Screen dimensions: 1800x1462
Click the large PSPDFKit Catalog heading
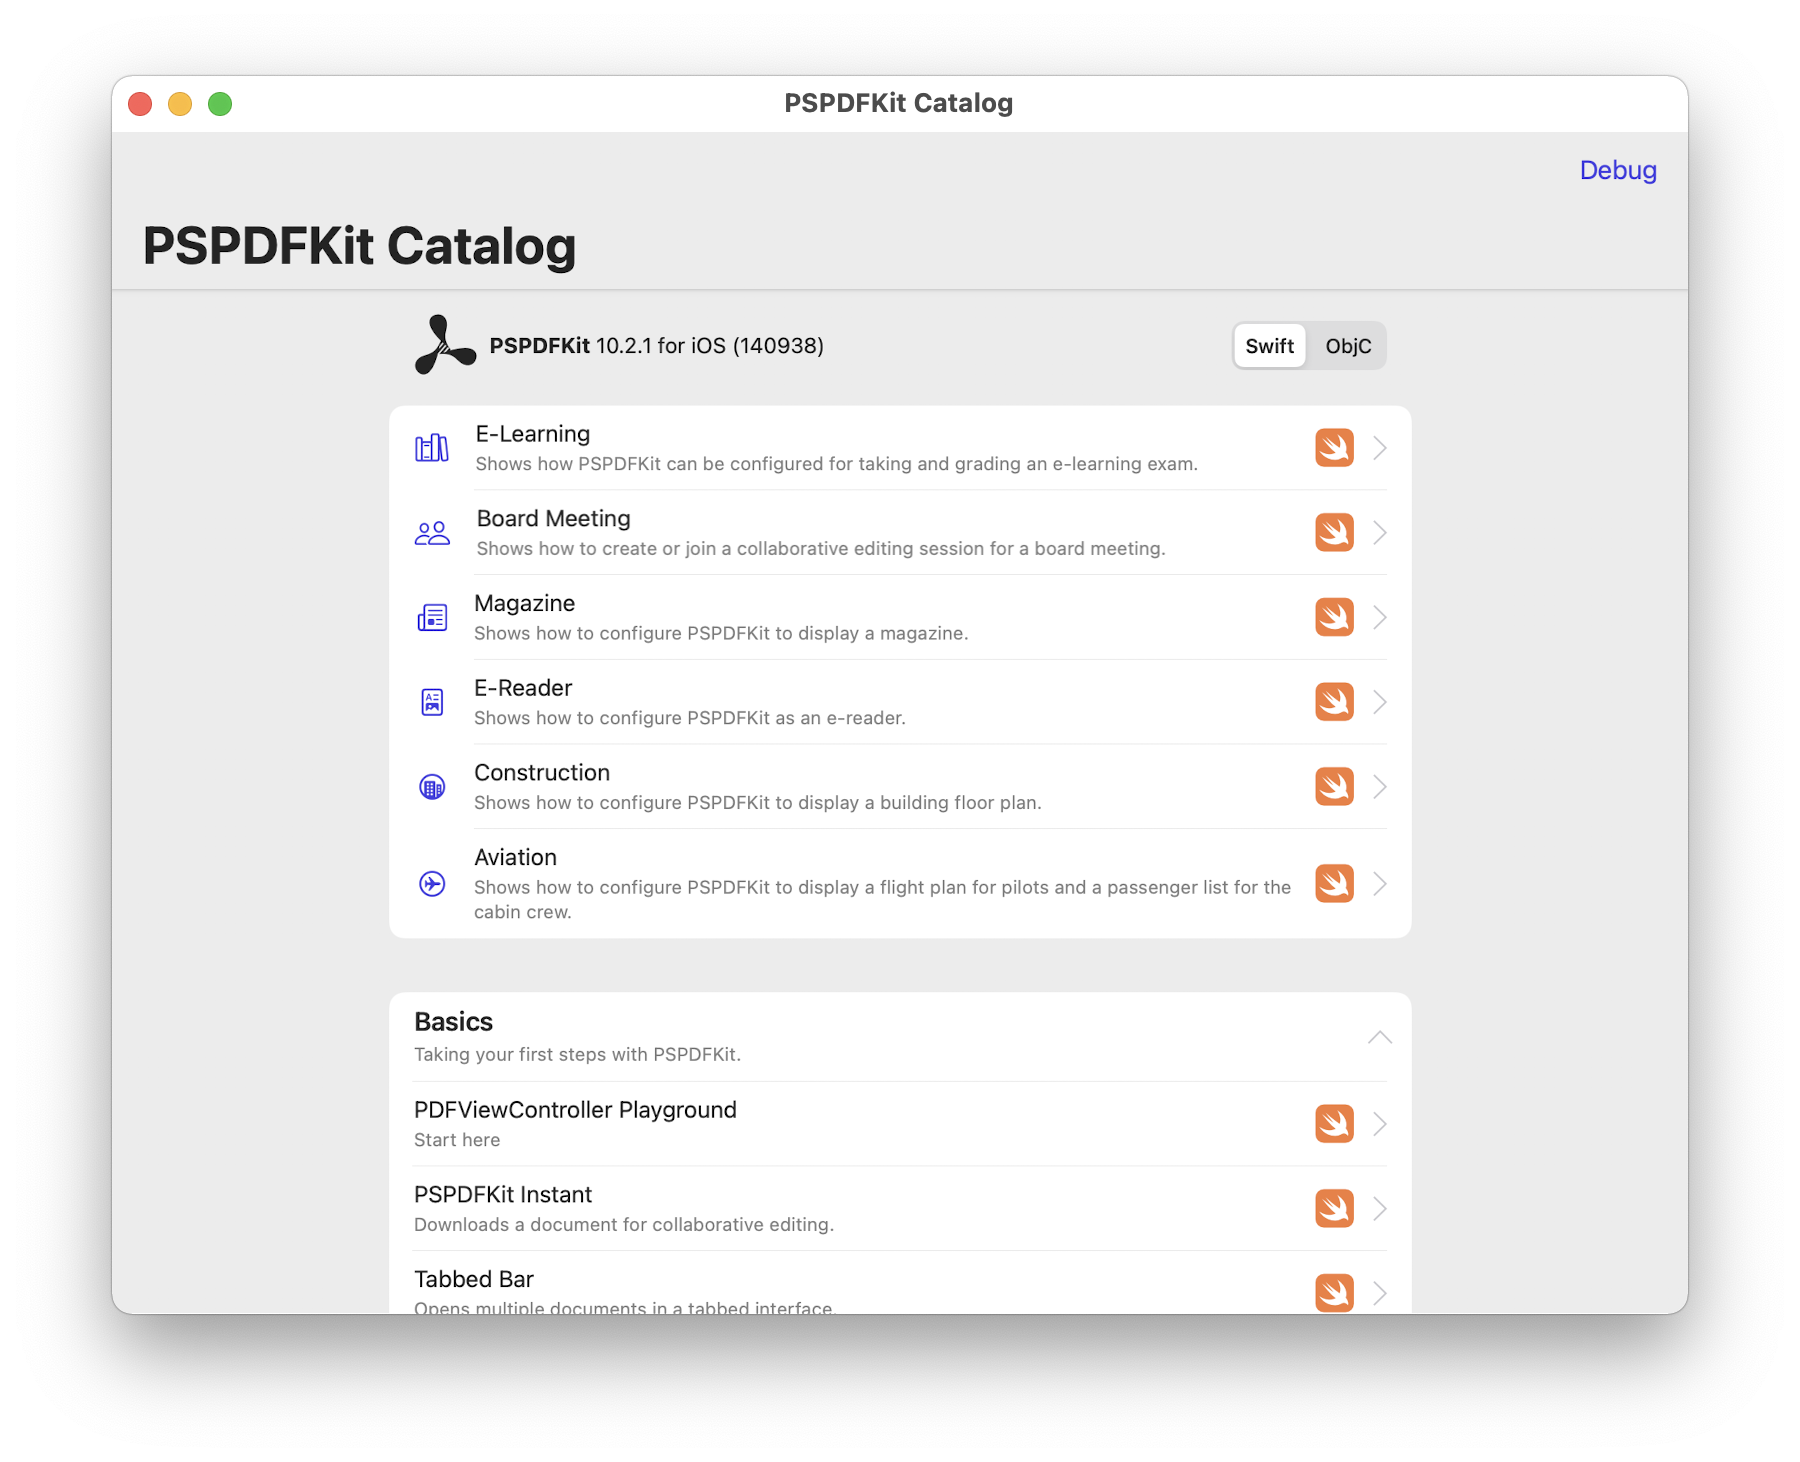pos(359,246)
